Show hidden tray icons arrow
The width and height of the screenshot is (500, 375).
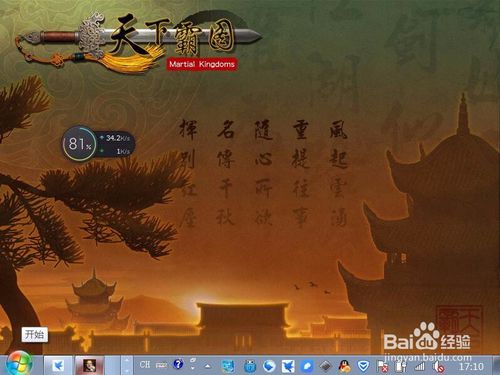(208, 366)
